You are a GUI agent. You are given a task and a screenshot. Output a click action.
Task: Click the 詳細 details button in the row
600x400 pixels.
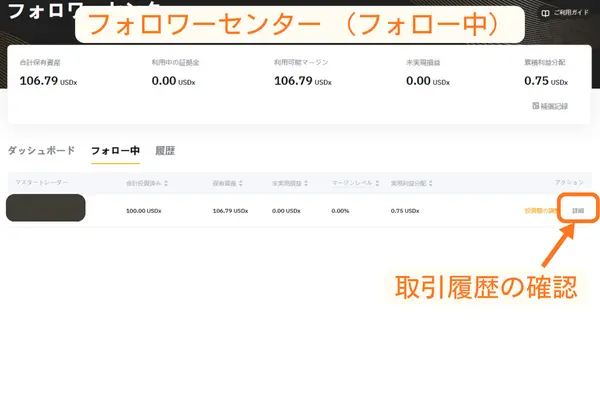[x=578, y=211]
